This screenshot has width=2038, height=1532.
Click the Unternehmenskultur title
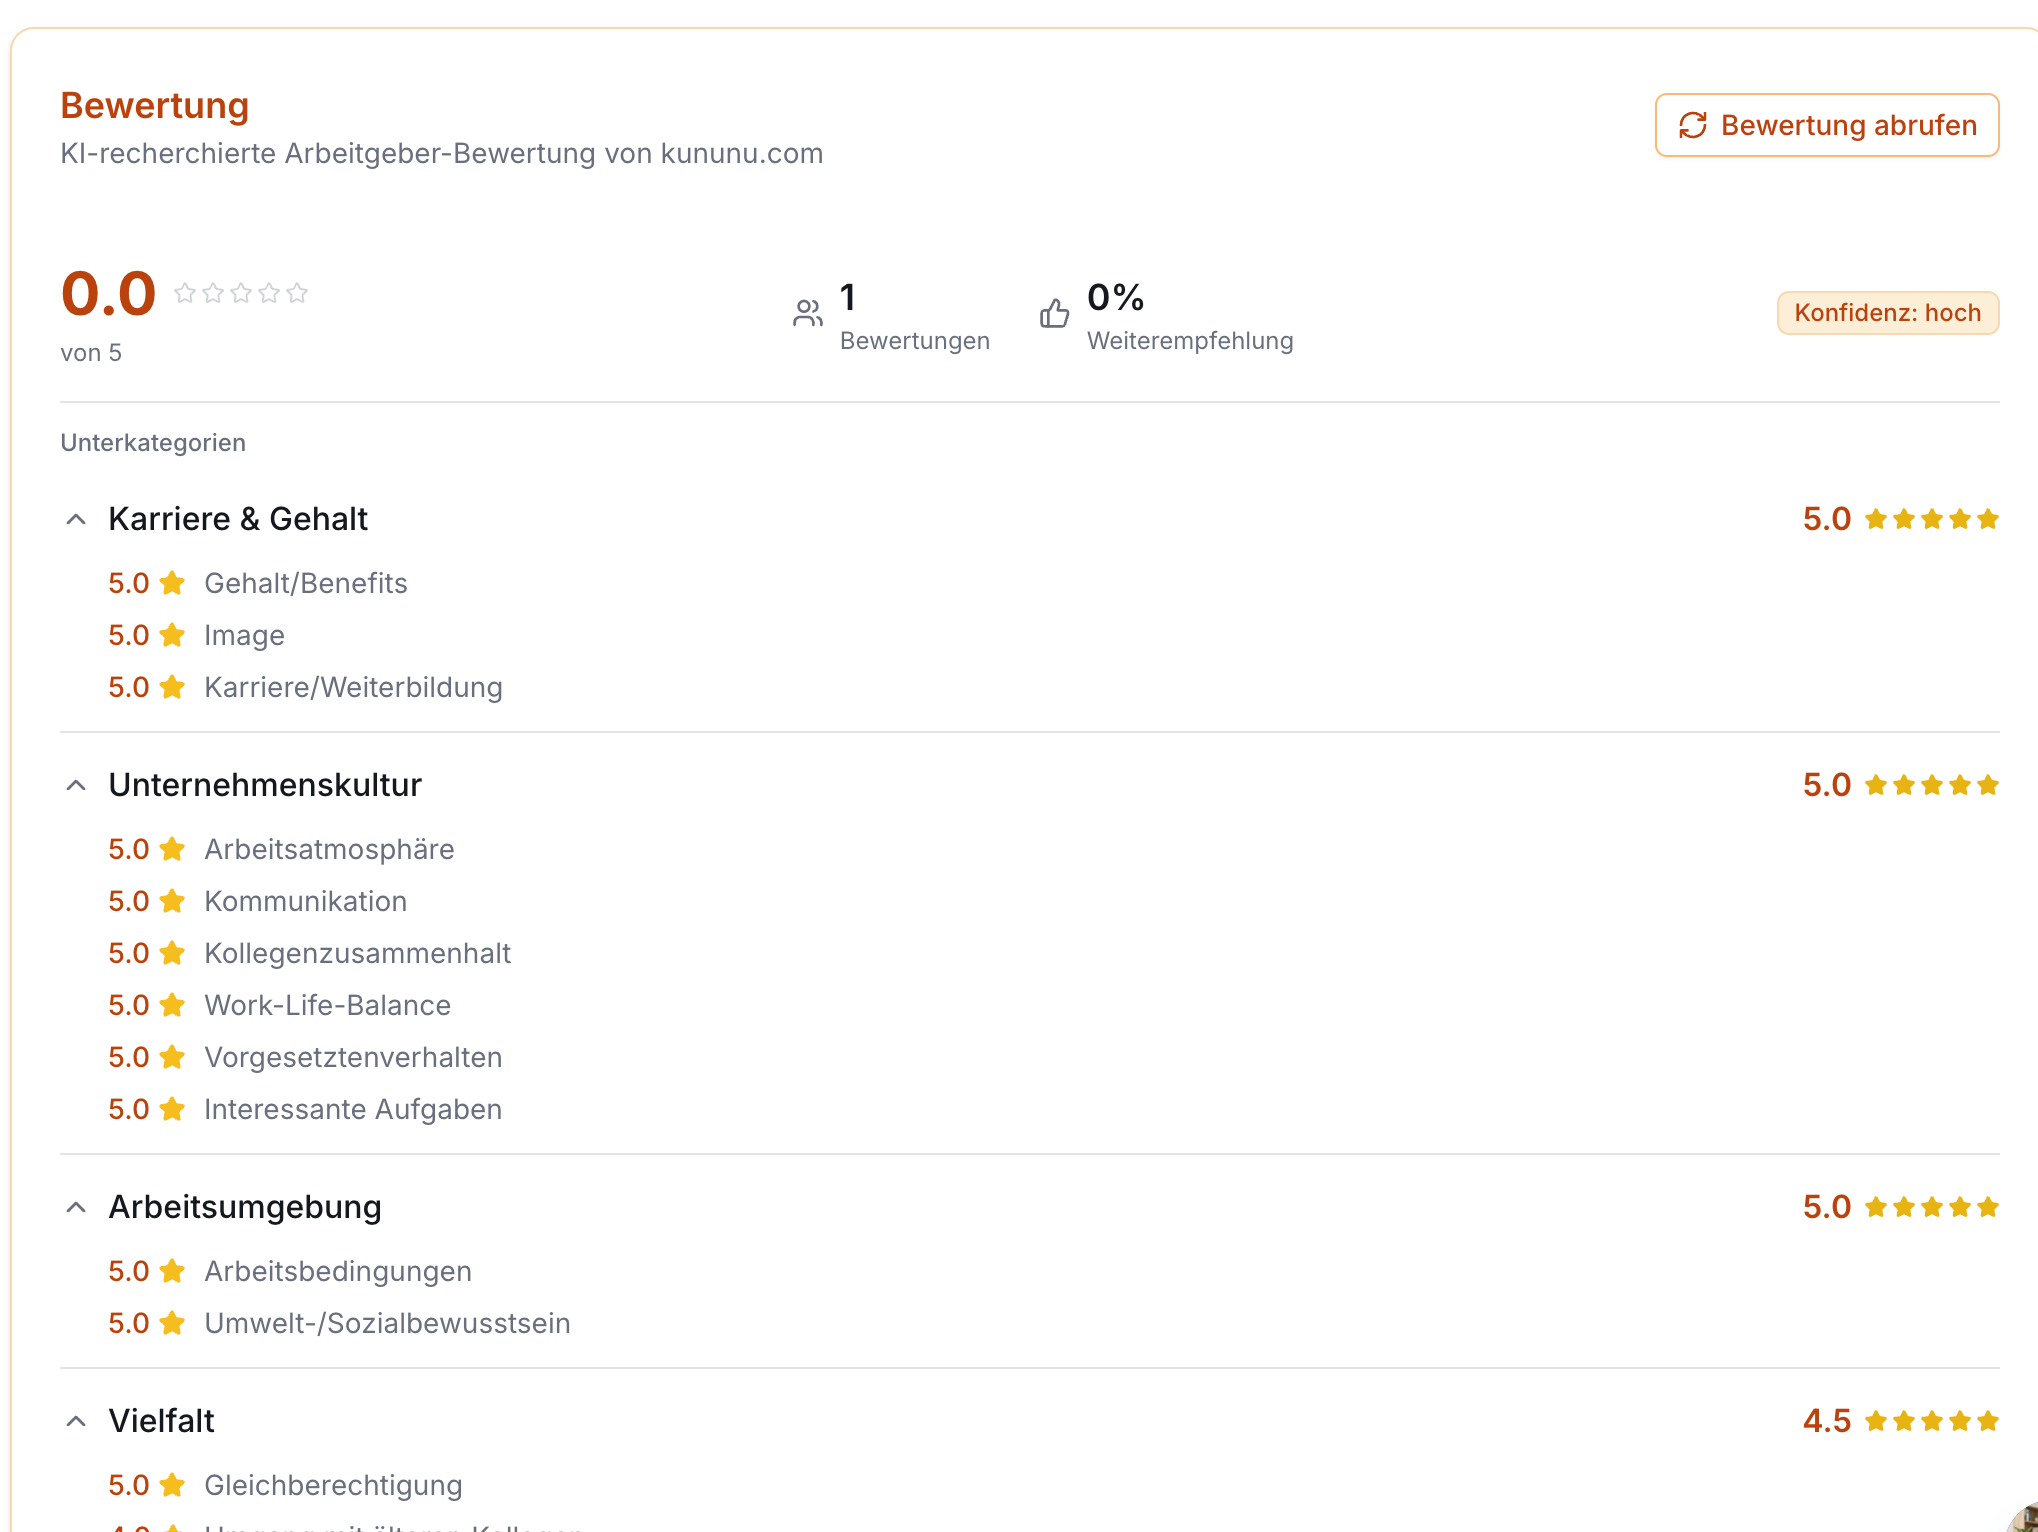coord(265,785)
